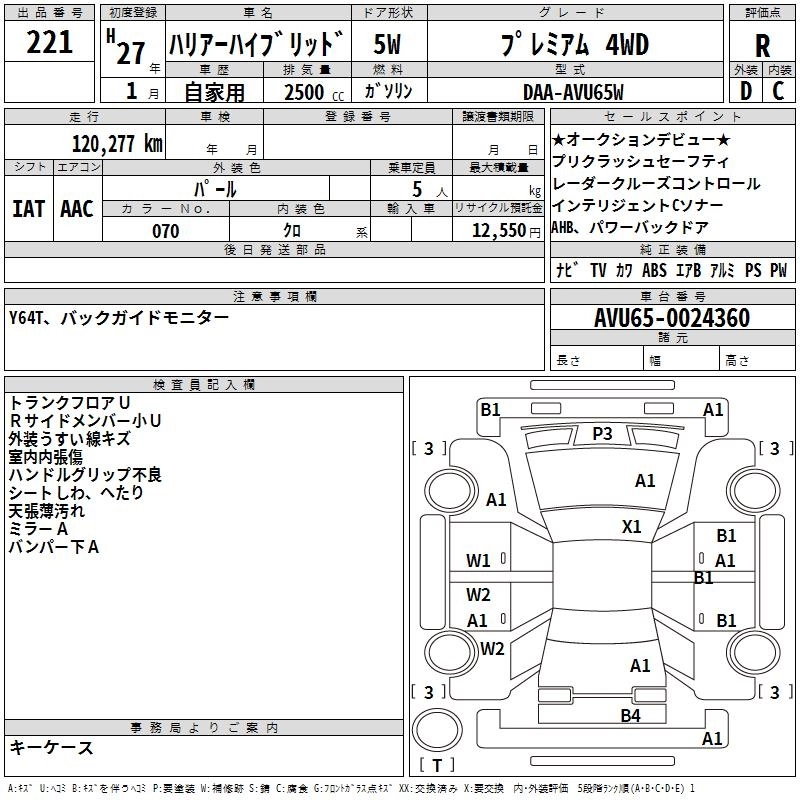This screenshot has height=800, width=800.
Task: Select the mileage value 120,277 km
Action: pyautogui.click(x=117, y=144)
